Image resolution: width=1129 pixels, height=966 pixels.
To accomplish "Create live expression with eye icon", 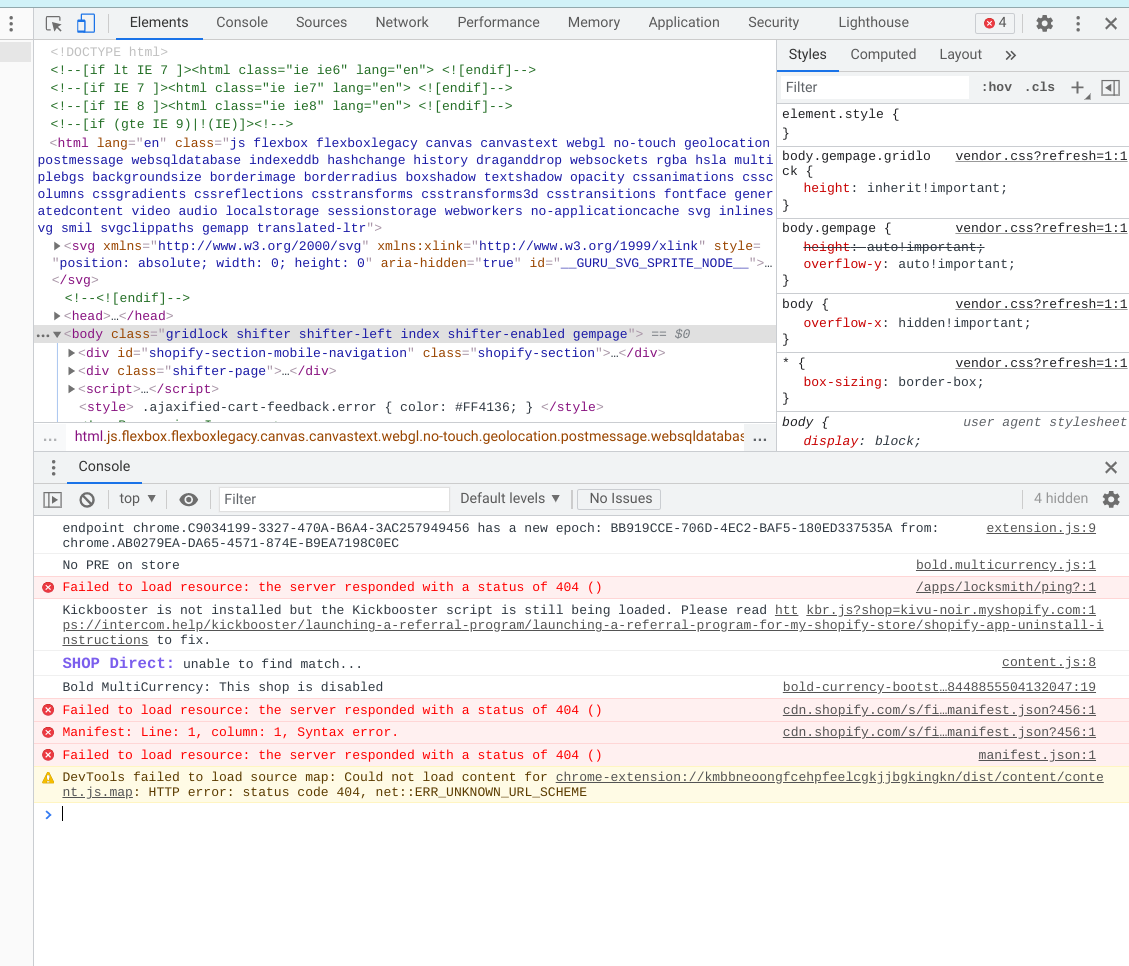I will 188,499.
